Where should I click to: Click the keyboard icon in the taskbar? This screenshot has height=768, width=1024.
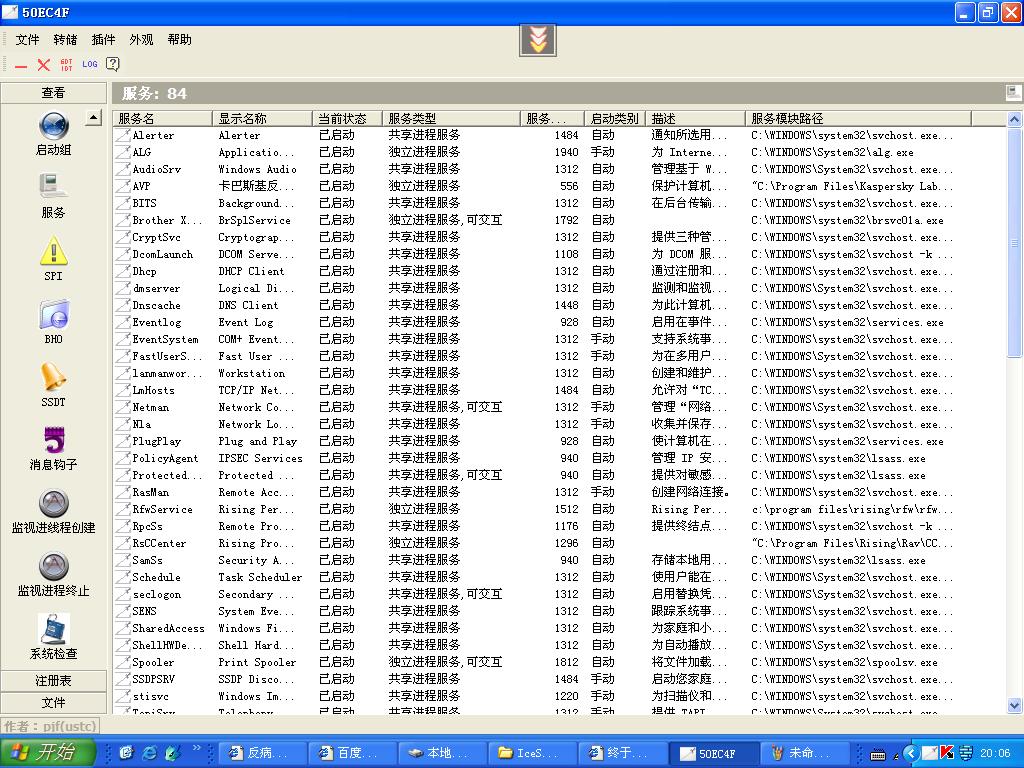point(878,755)
